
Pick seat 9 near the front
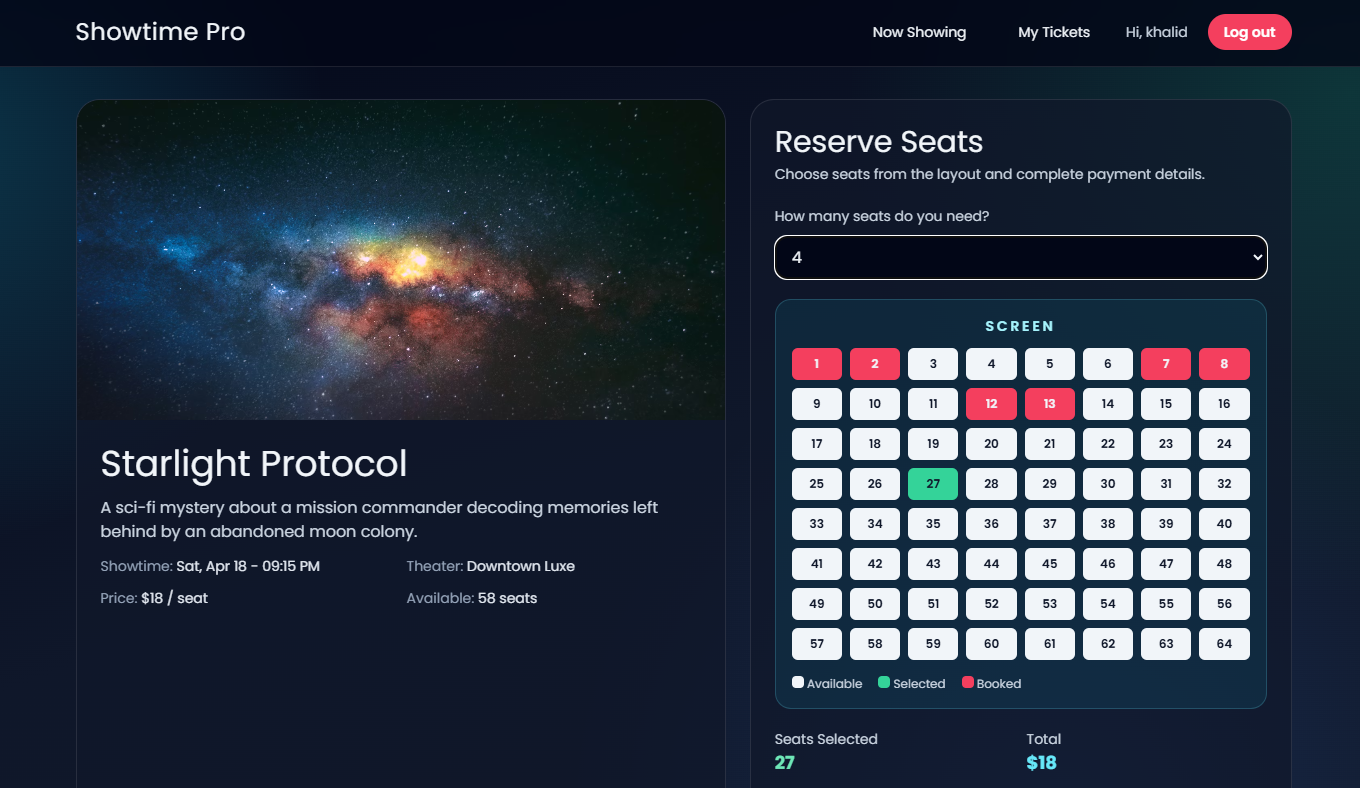pos(816,403)
